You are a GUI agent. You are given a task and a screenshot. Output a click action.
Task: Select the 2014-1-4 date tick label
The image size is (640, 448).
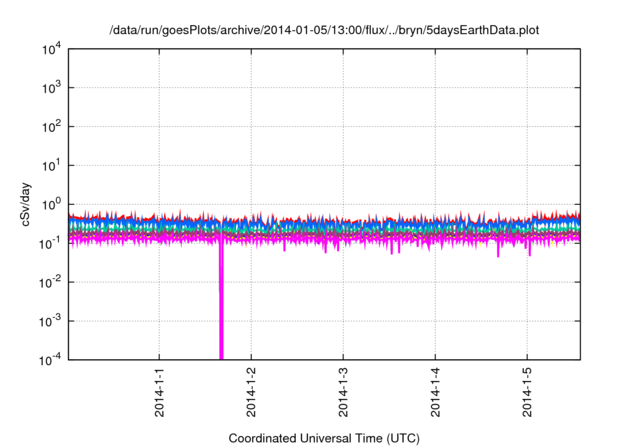tap(436, 392)
